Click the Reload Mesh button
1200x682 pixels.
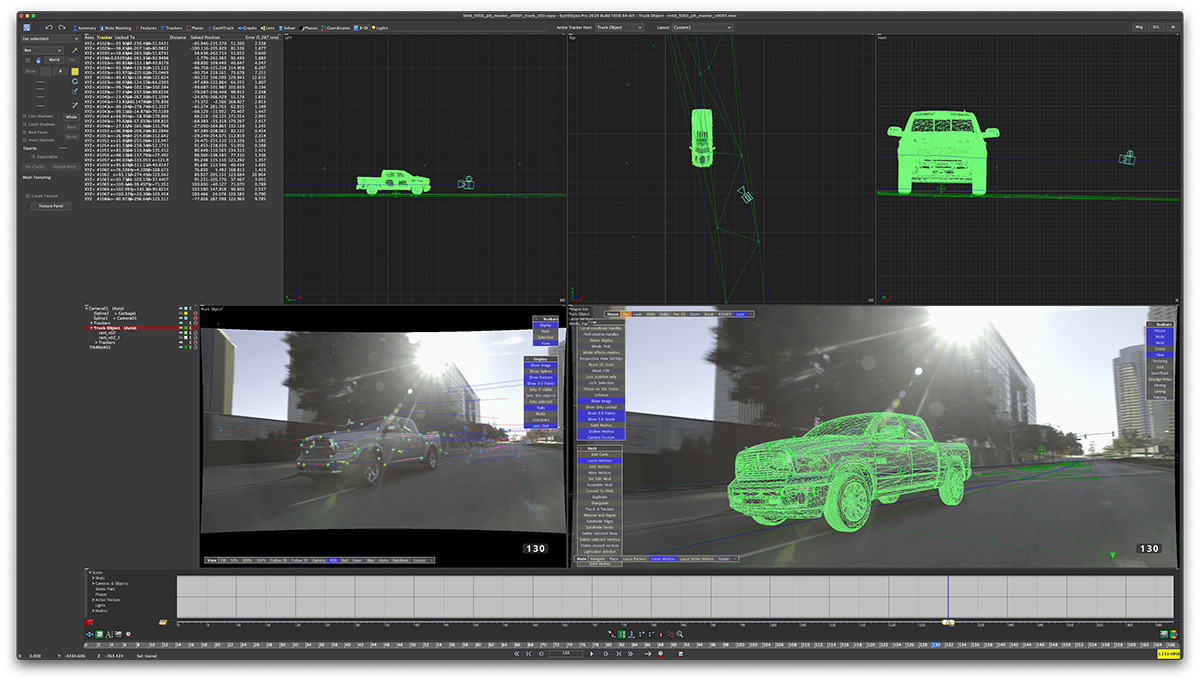pos(64,167)
